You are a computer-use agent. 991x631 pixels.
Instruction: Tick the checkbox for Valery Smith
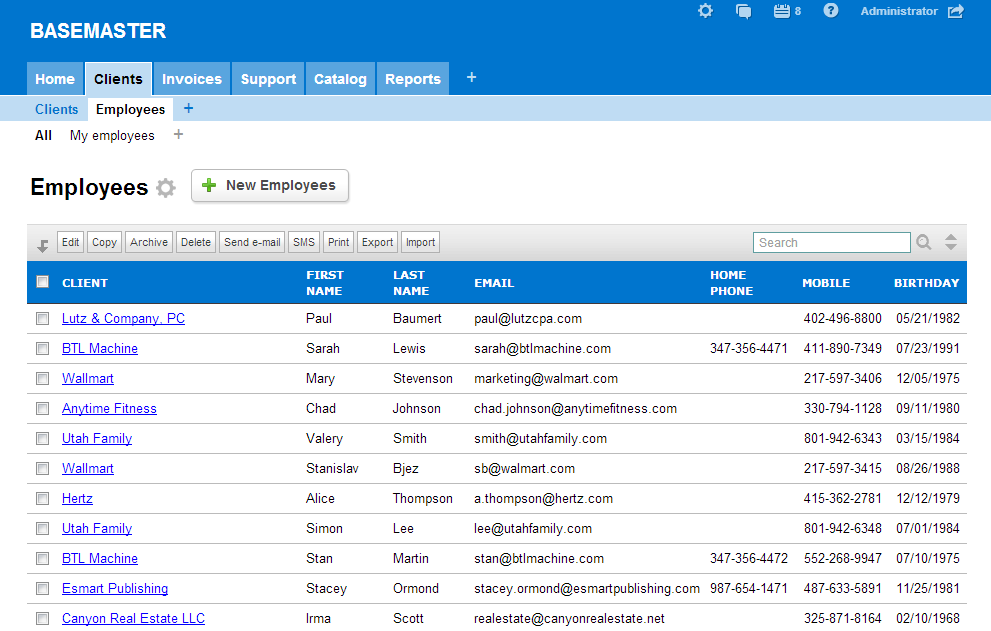click(42, 438)
